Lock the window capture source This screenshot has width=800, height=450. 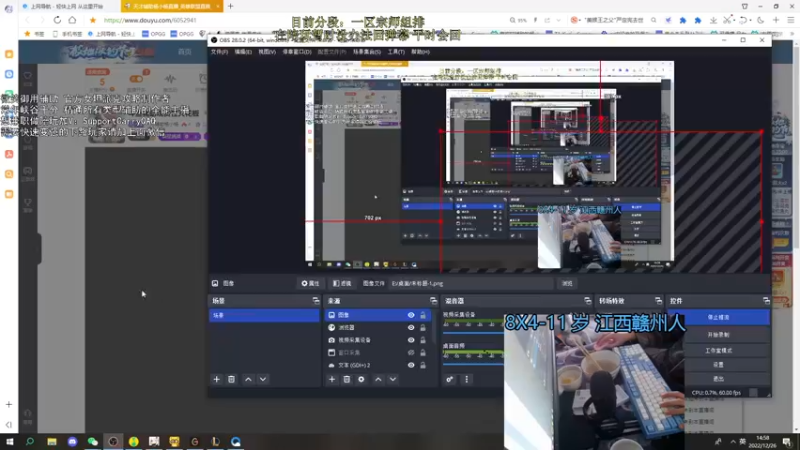pos(423,353)
